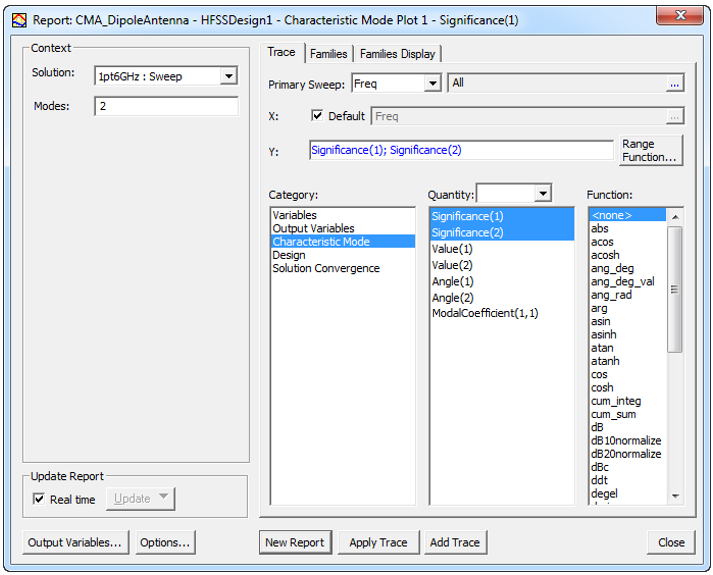Select Output Variables in Category list
The width and height of the screenshot is (713, 575).
[313, 228]
